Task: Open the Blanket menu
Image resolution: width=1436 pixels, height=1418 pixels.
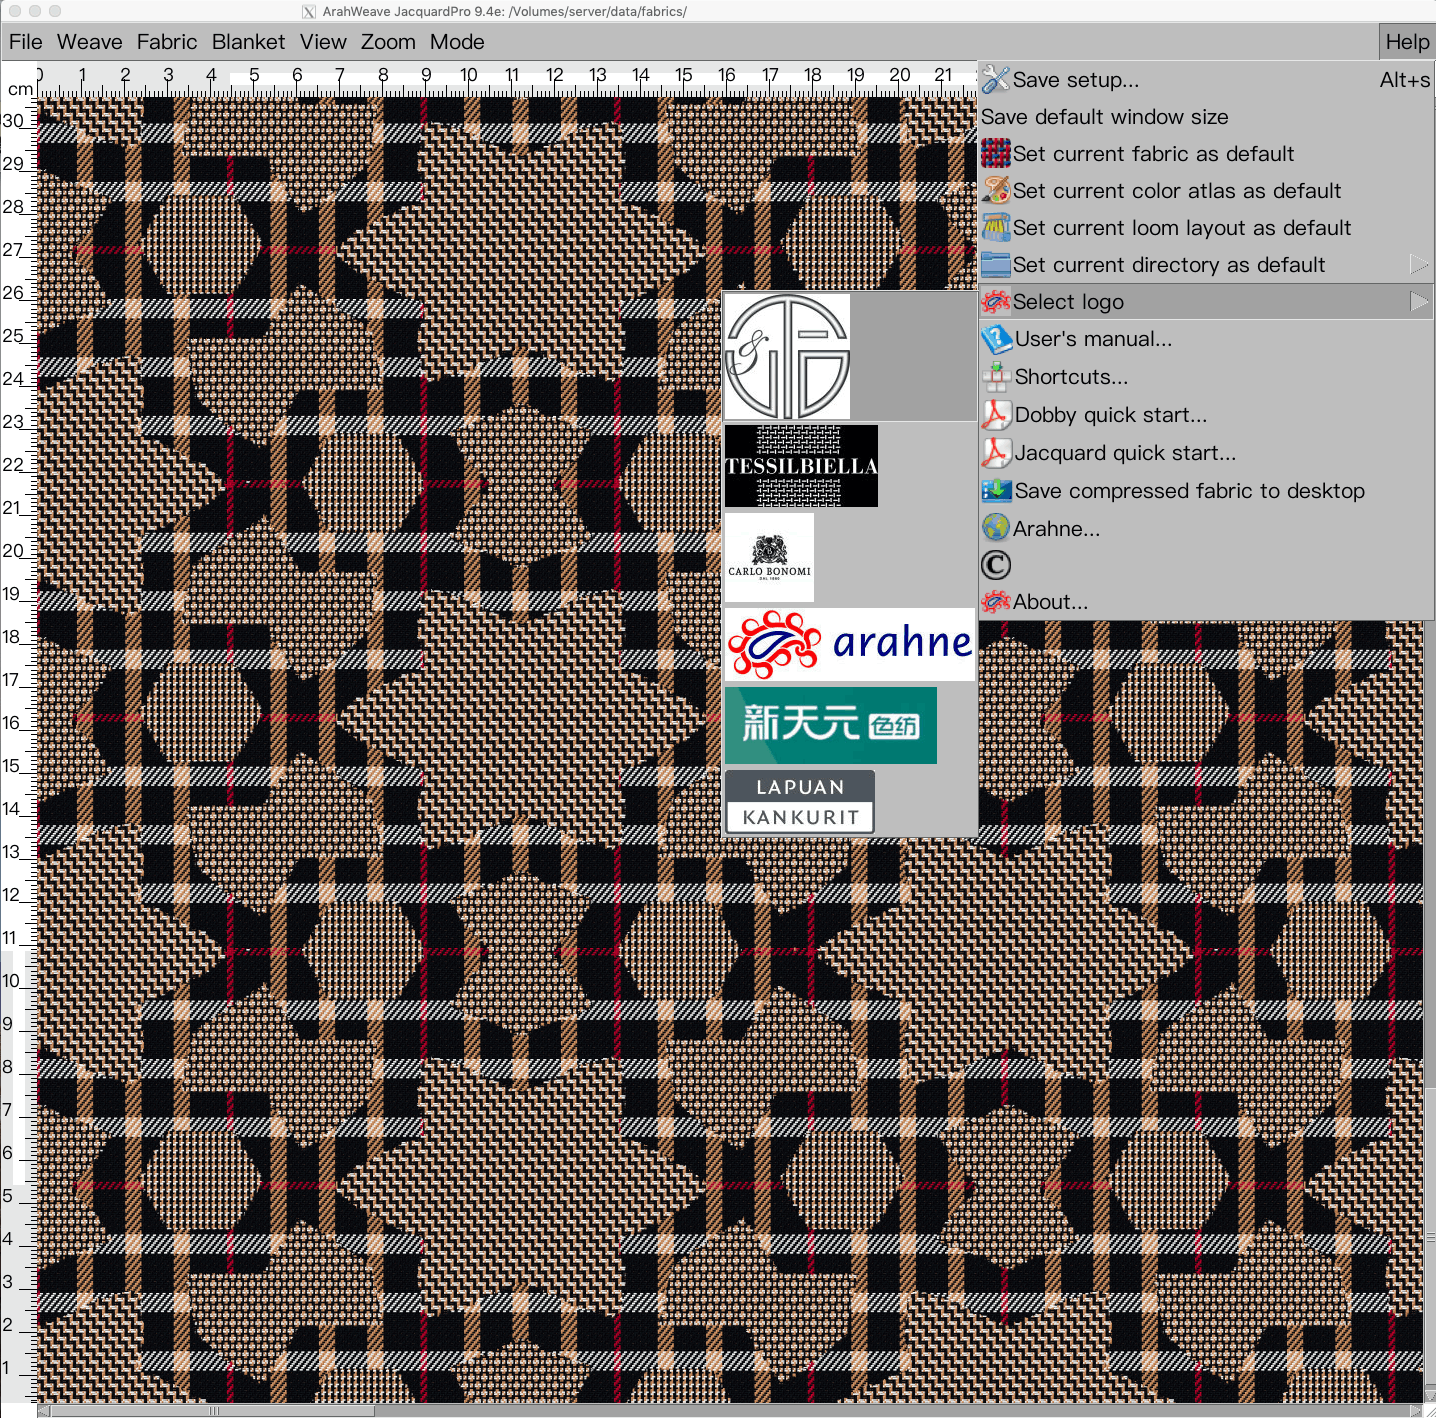Action: [x=248, y=42]
